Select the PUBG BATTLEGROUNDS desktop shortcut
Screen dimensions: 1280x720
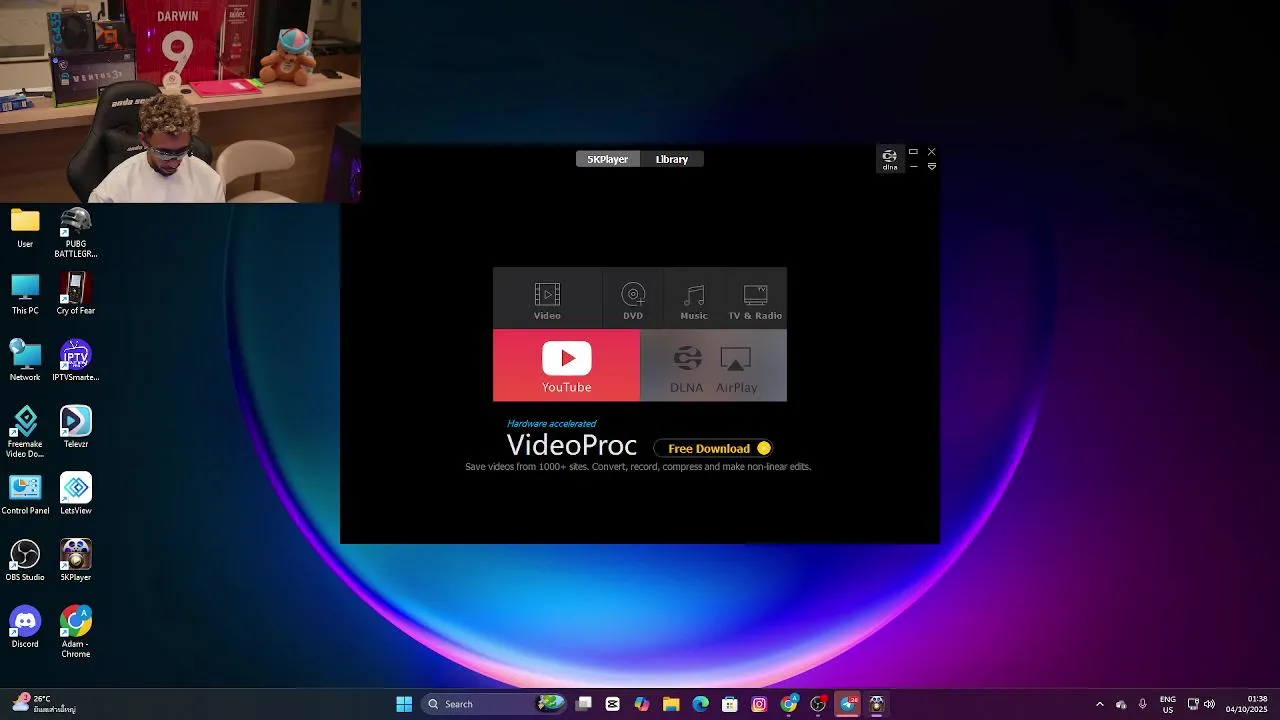(x=76, y=233)
